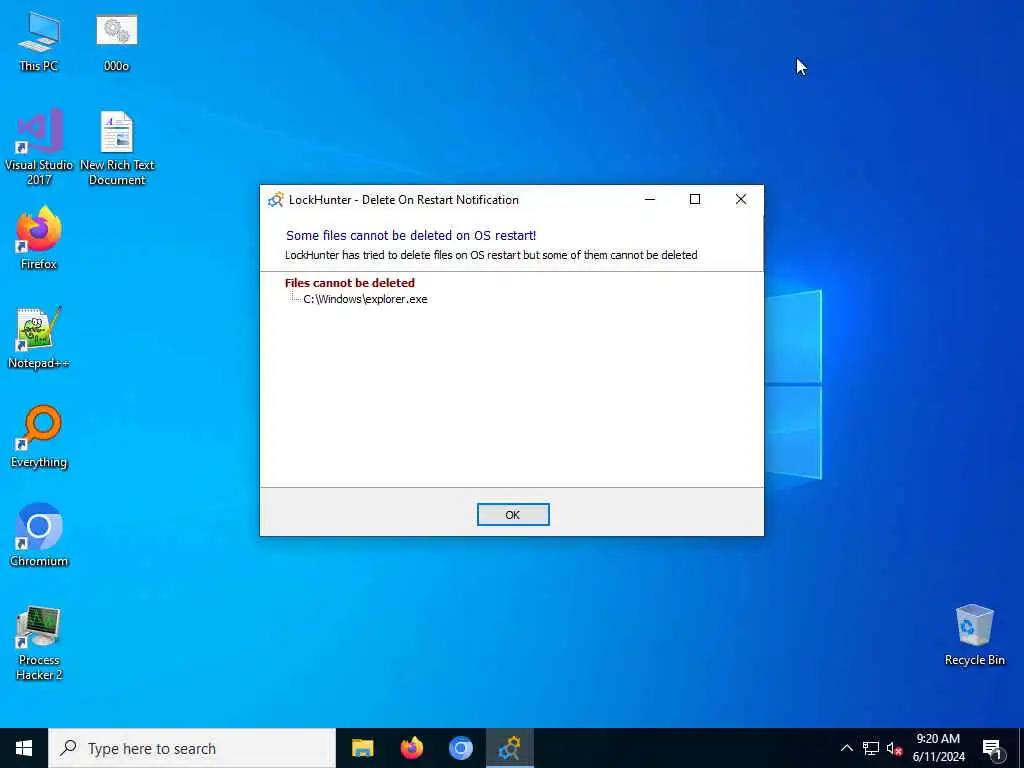
Task: Minimize the LockHunter notification window
Action: [650, 199]
